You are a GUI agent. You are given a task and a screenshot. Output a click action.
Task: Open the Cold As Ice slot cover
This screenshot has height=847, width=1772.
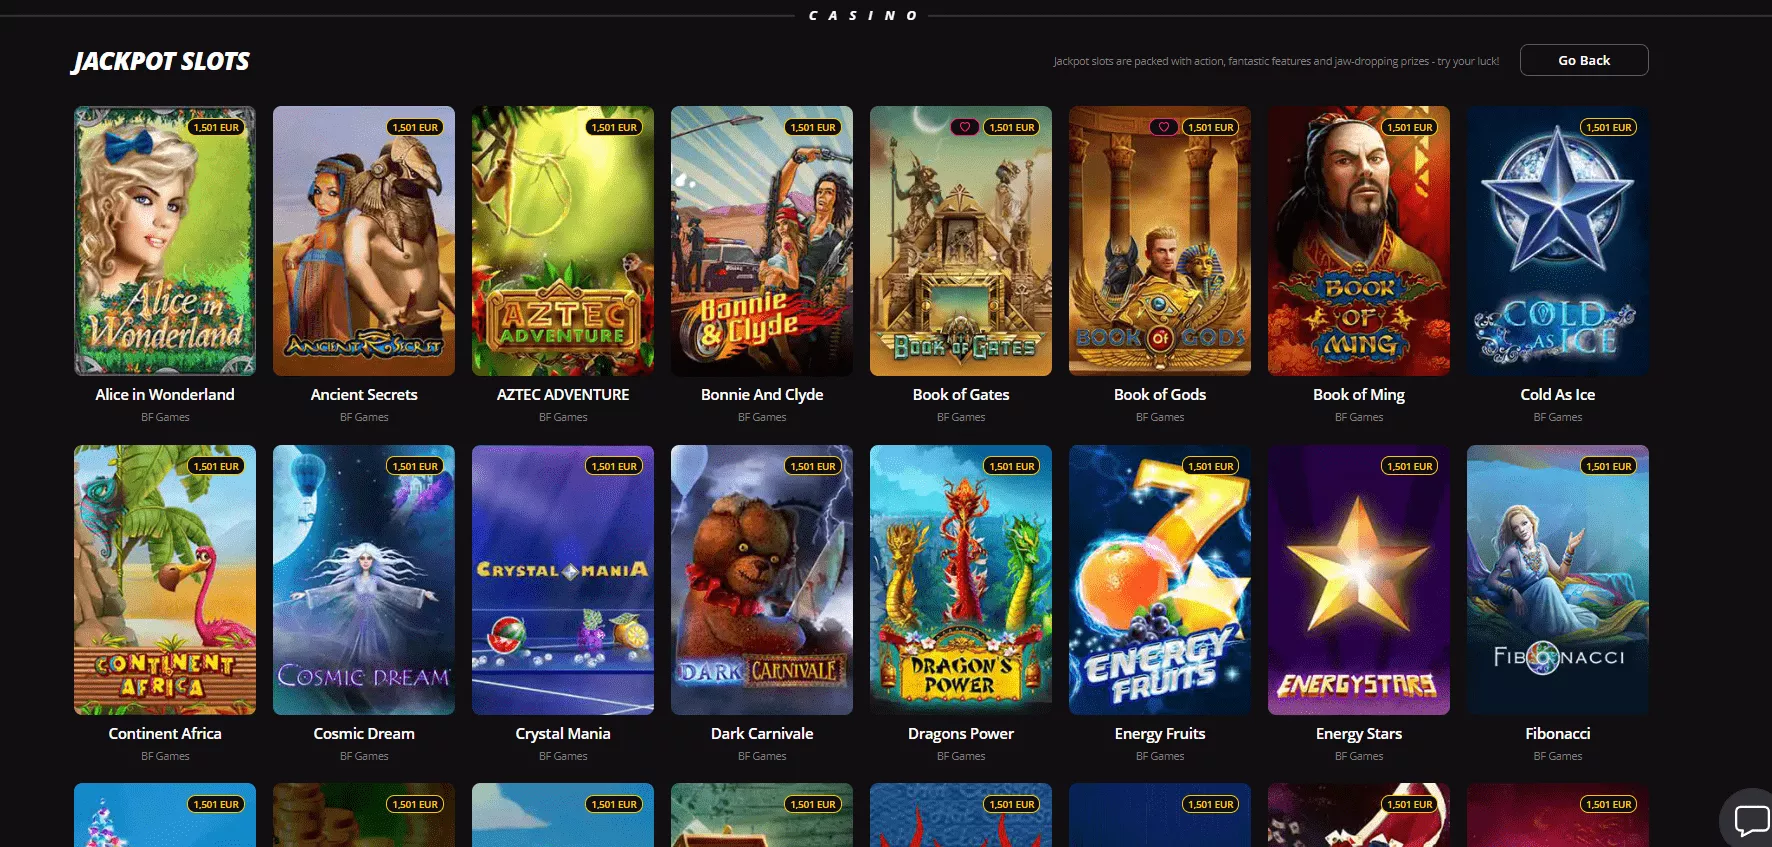point(1557,241)
